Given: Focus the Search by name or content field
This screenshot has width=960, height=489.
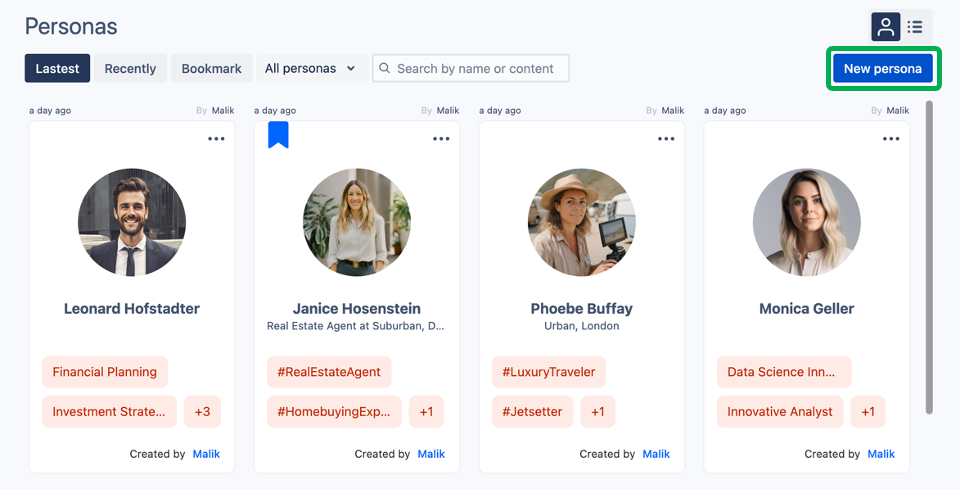Looking at the screenshot, I should click(x=471, y=69).
